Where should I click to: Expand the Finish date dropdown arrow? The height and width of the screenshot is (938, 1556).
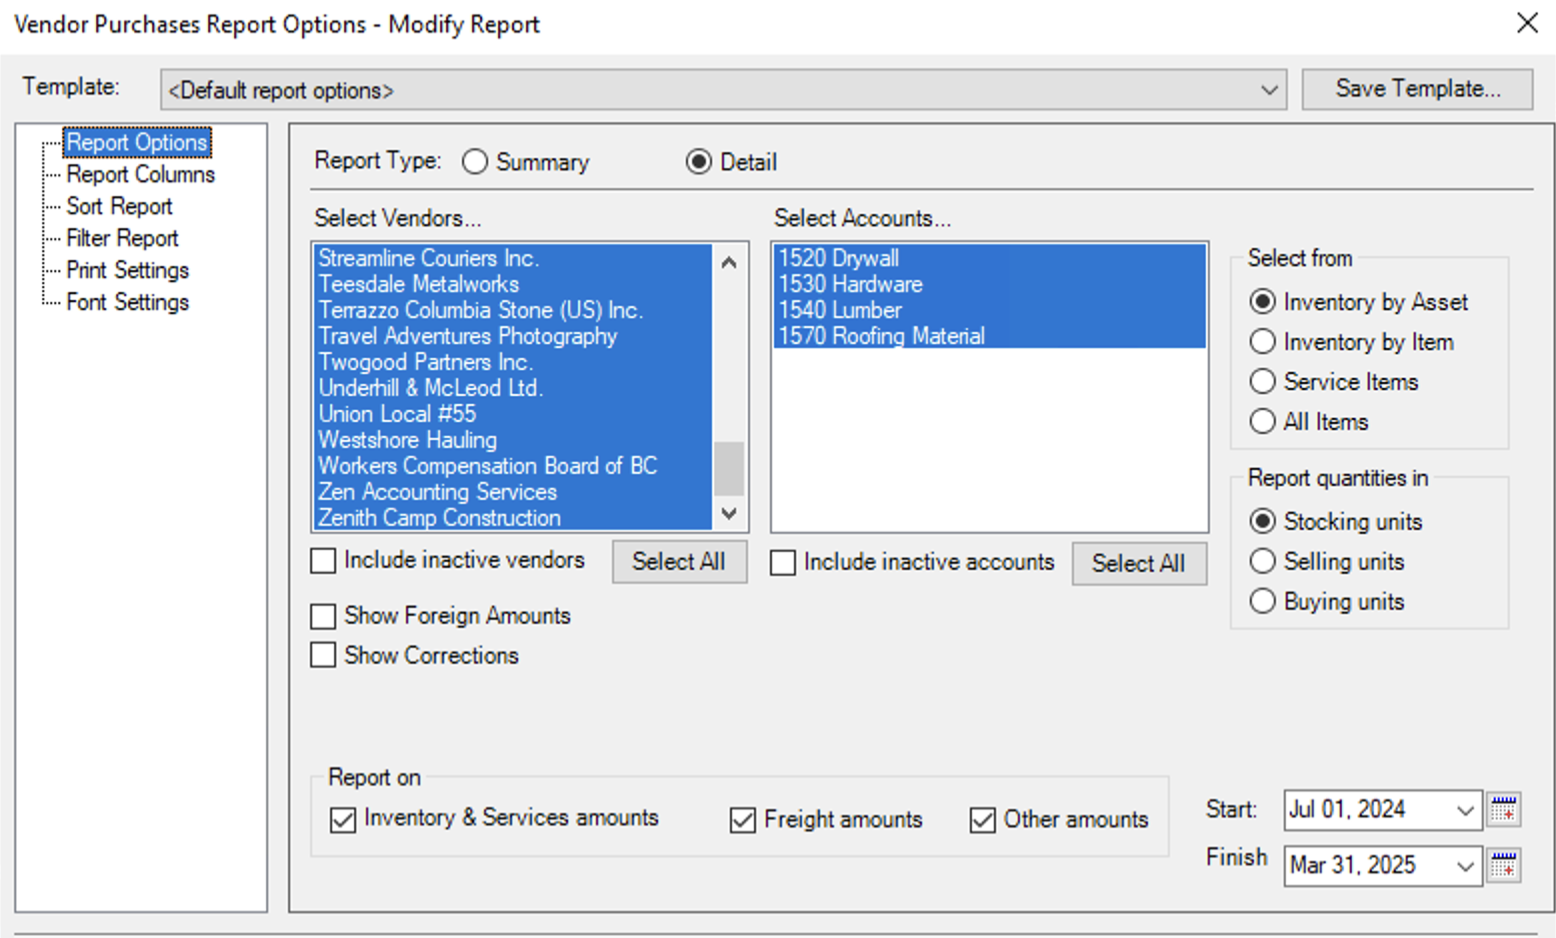1466,866
